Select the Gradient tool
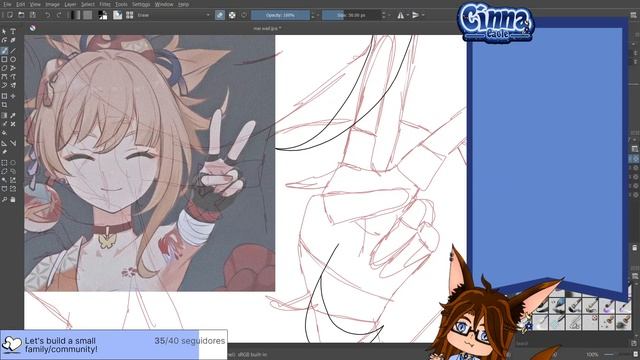The height and width of the screenshot is (360, 640). click(x=4, y=116)
